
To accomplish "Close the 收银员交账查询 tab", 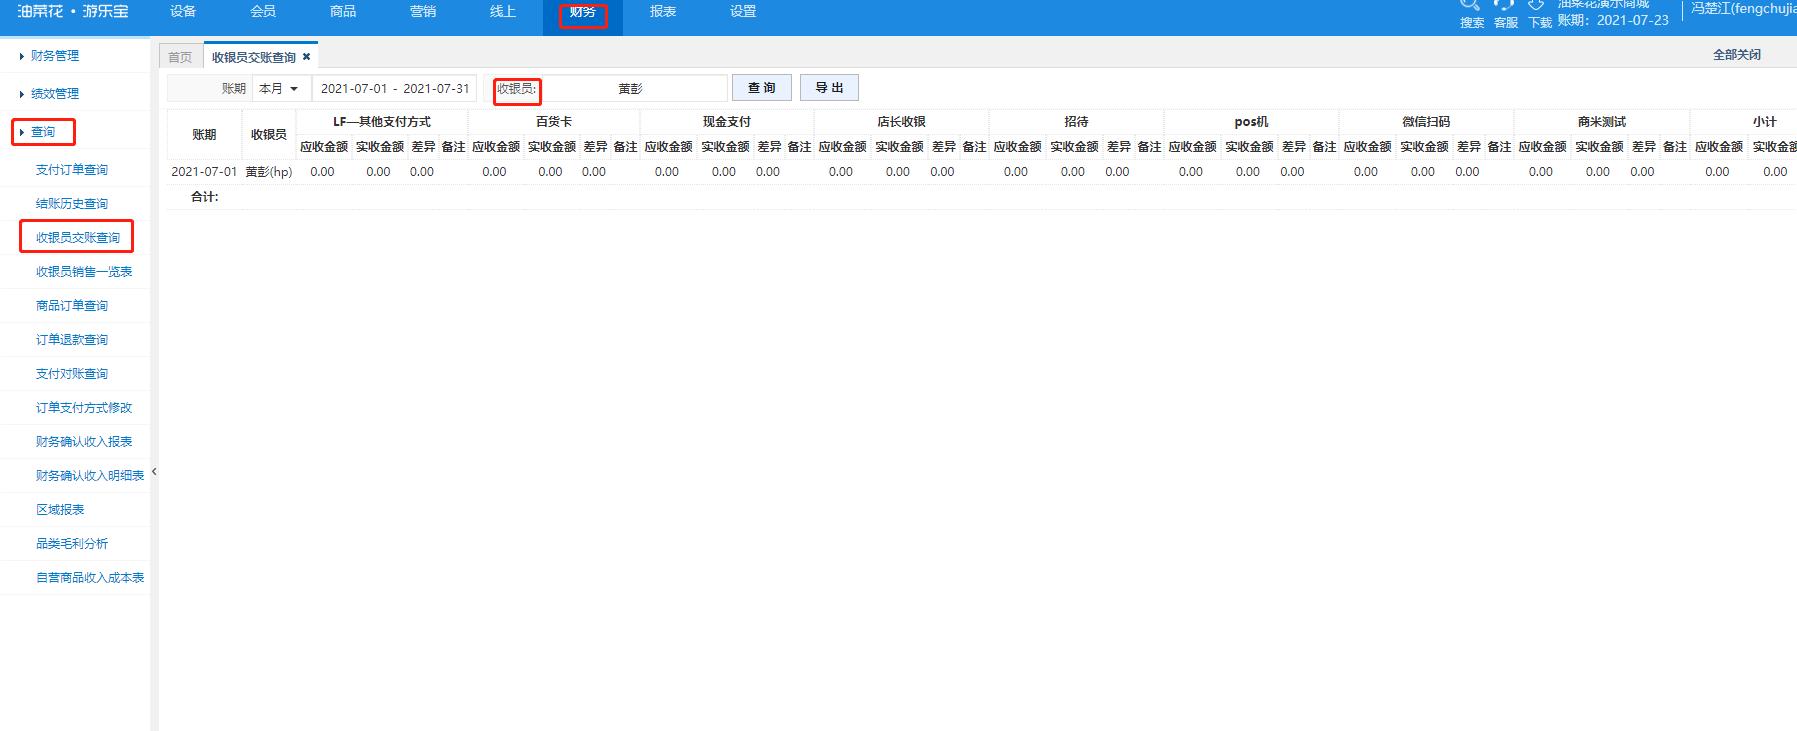I will (307, 57).
